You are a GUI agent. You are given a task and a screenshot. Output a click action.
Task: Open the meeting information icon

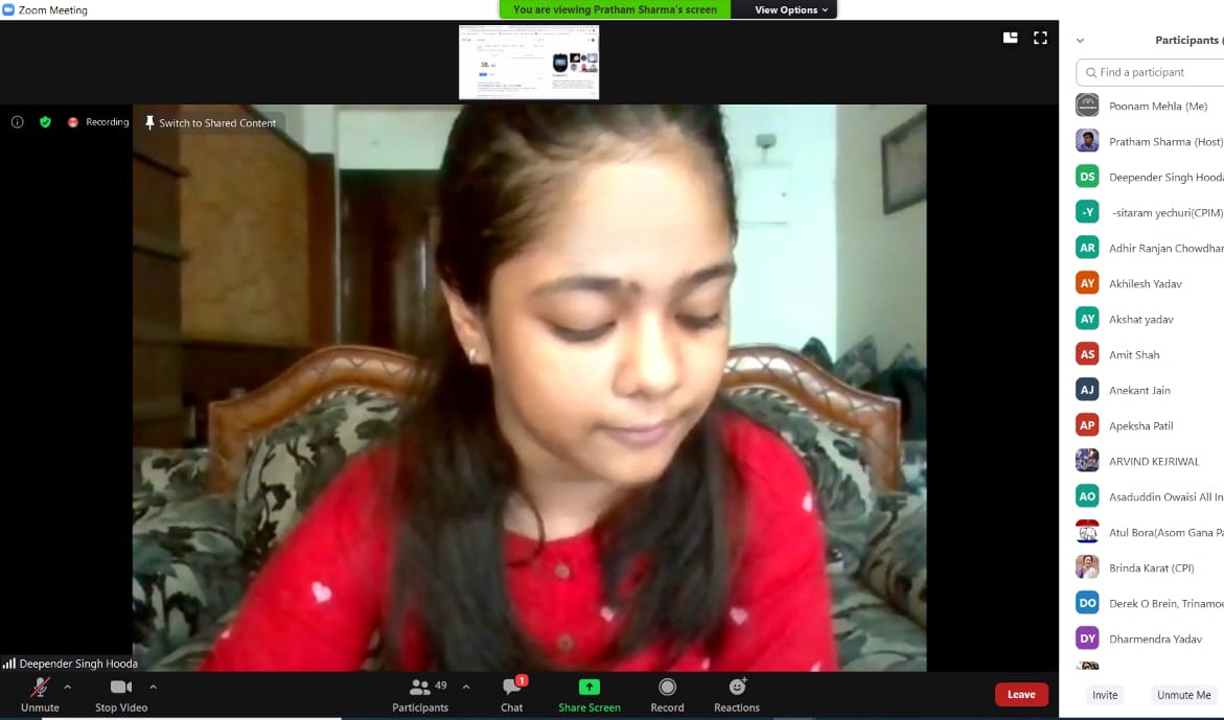tap(17, 122)
